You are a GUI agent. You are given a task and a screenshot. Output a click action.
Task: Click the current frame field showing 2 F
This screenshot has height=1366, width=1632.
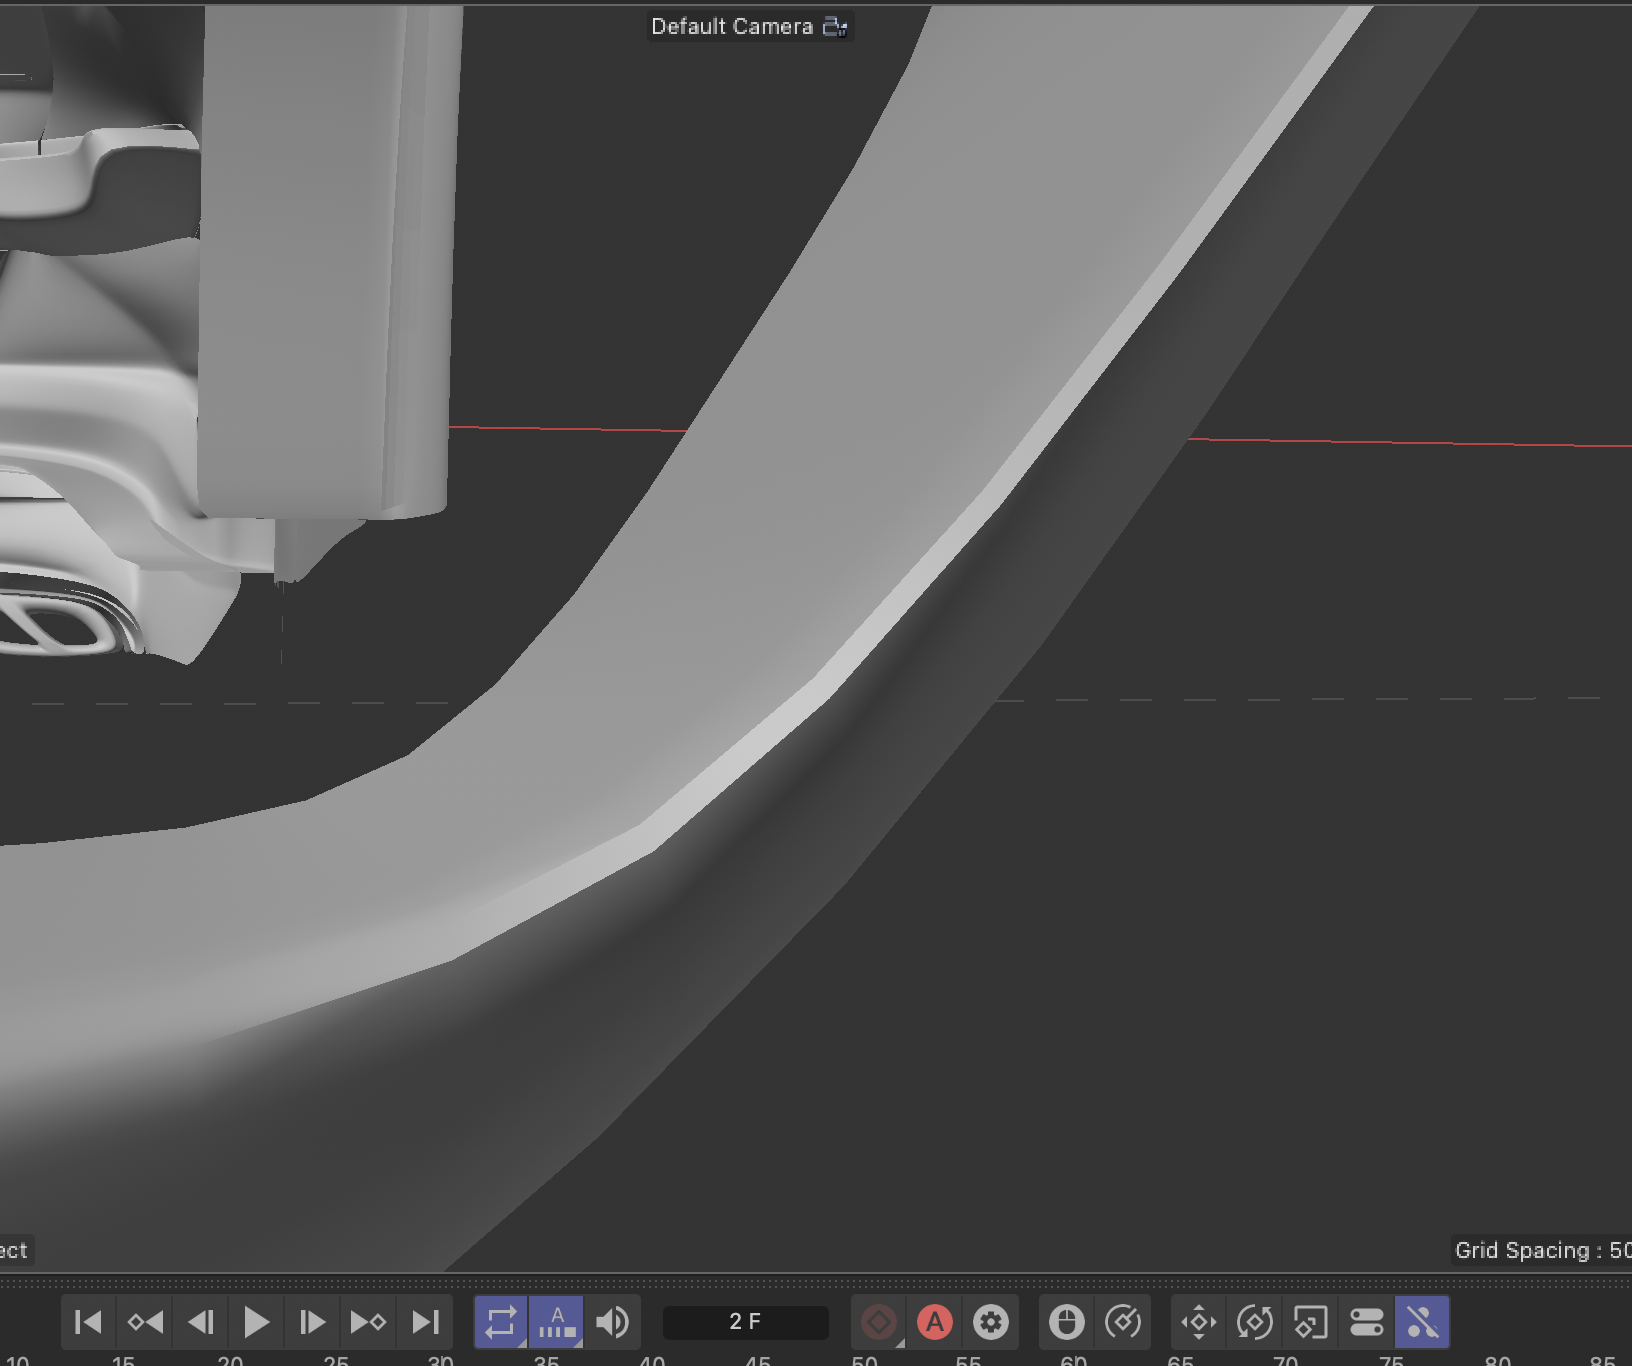(x=745, y=1322)
